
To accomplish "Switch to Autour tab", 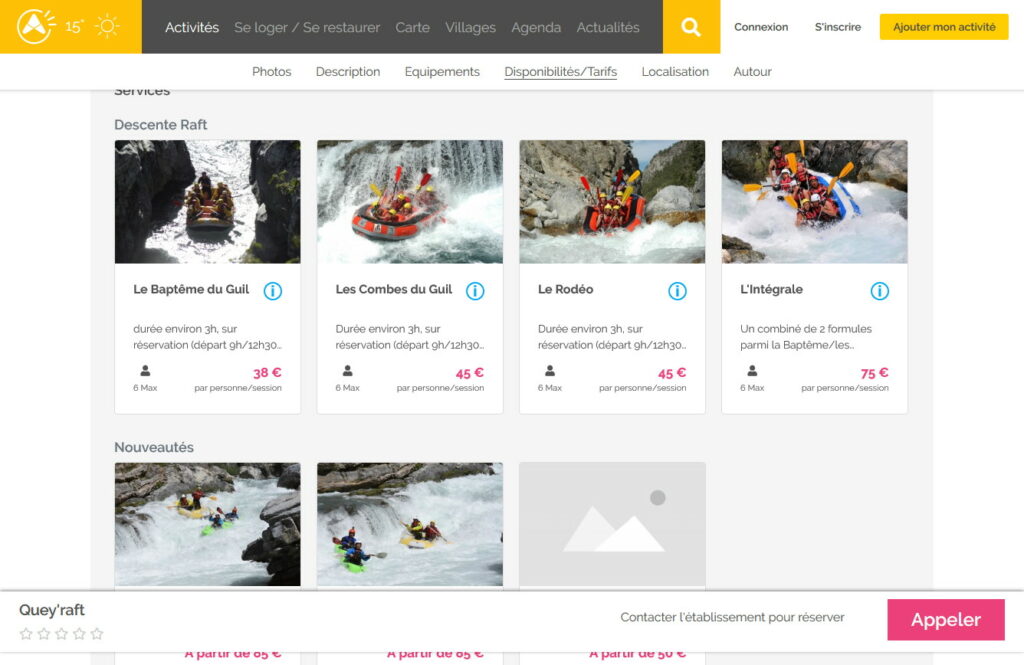I will tap(752, 72).
